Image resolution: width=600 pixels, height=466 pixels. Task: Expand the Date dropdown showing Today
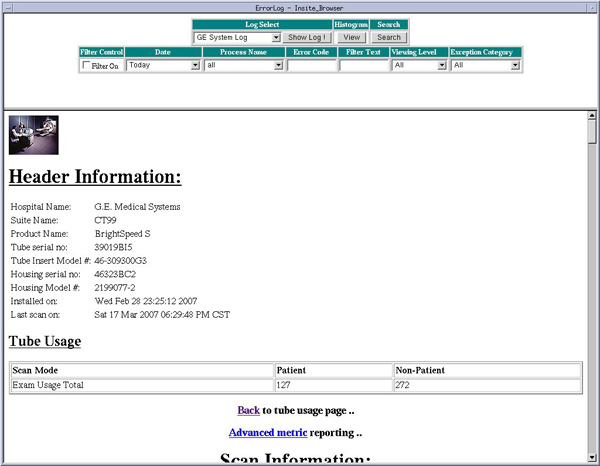pyautogui.click(x=163, y=65)
